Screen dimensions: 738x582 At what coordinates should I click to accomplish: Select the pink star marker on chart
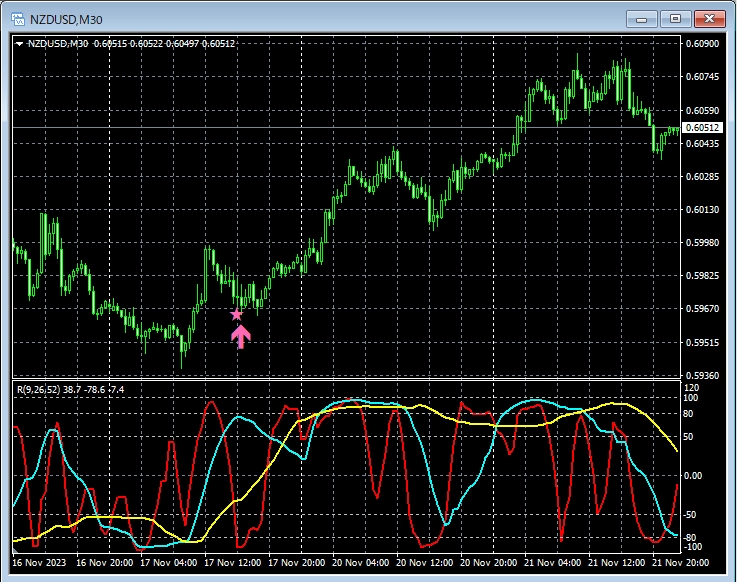[x=237, y=315]
